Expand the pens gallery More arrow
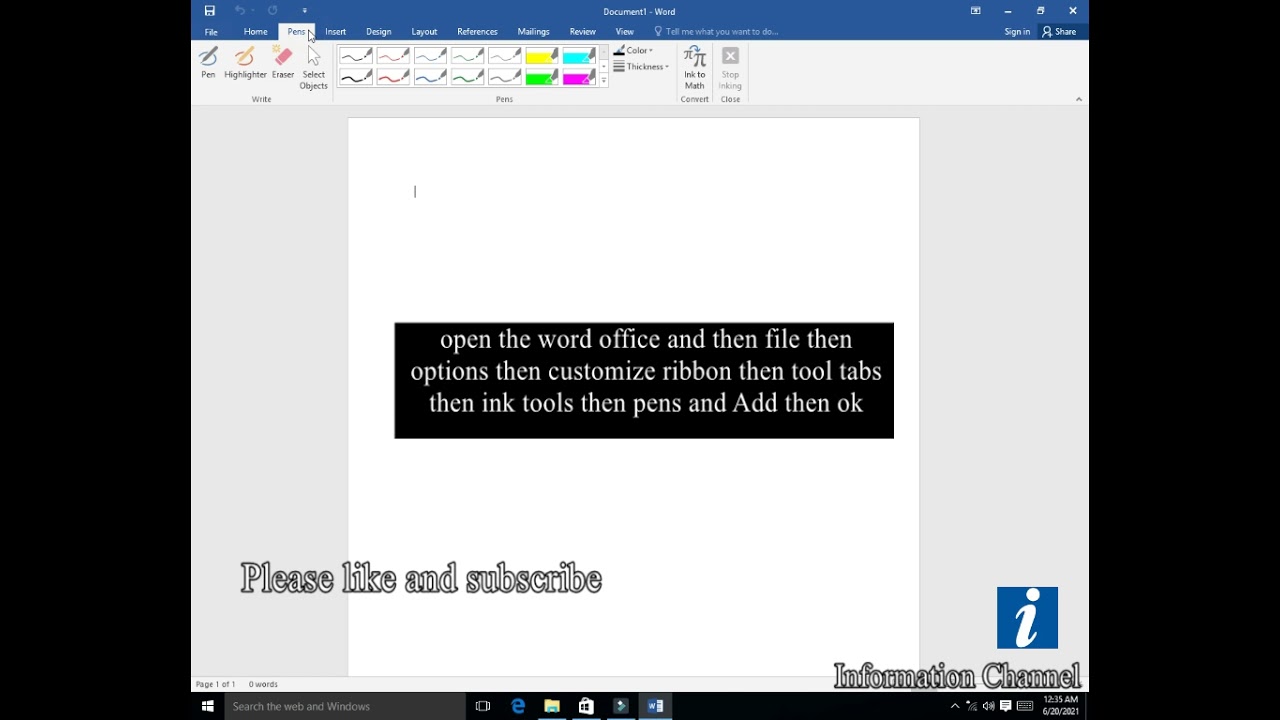1280x720 pixels. [603, 81]
